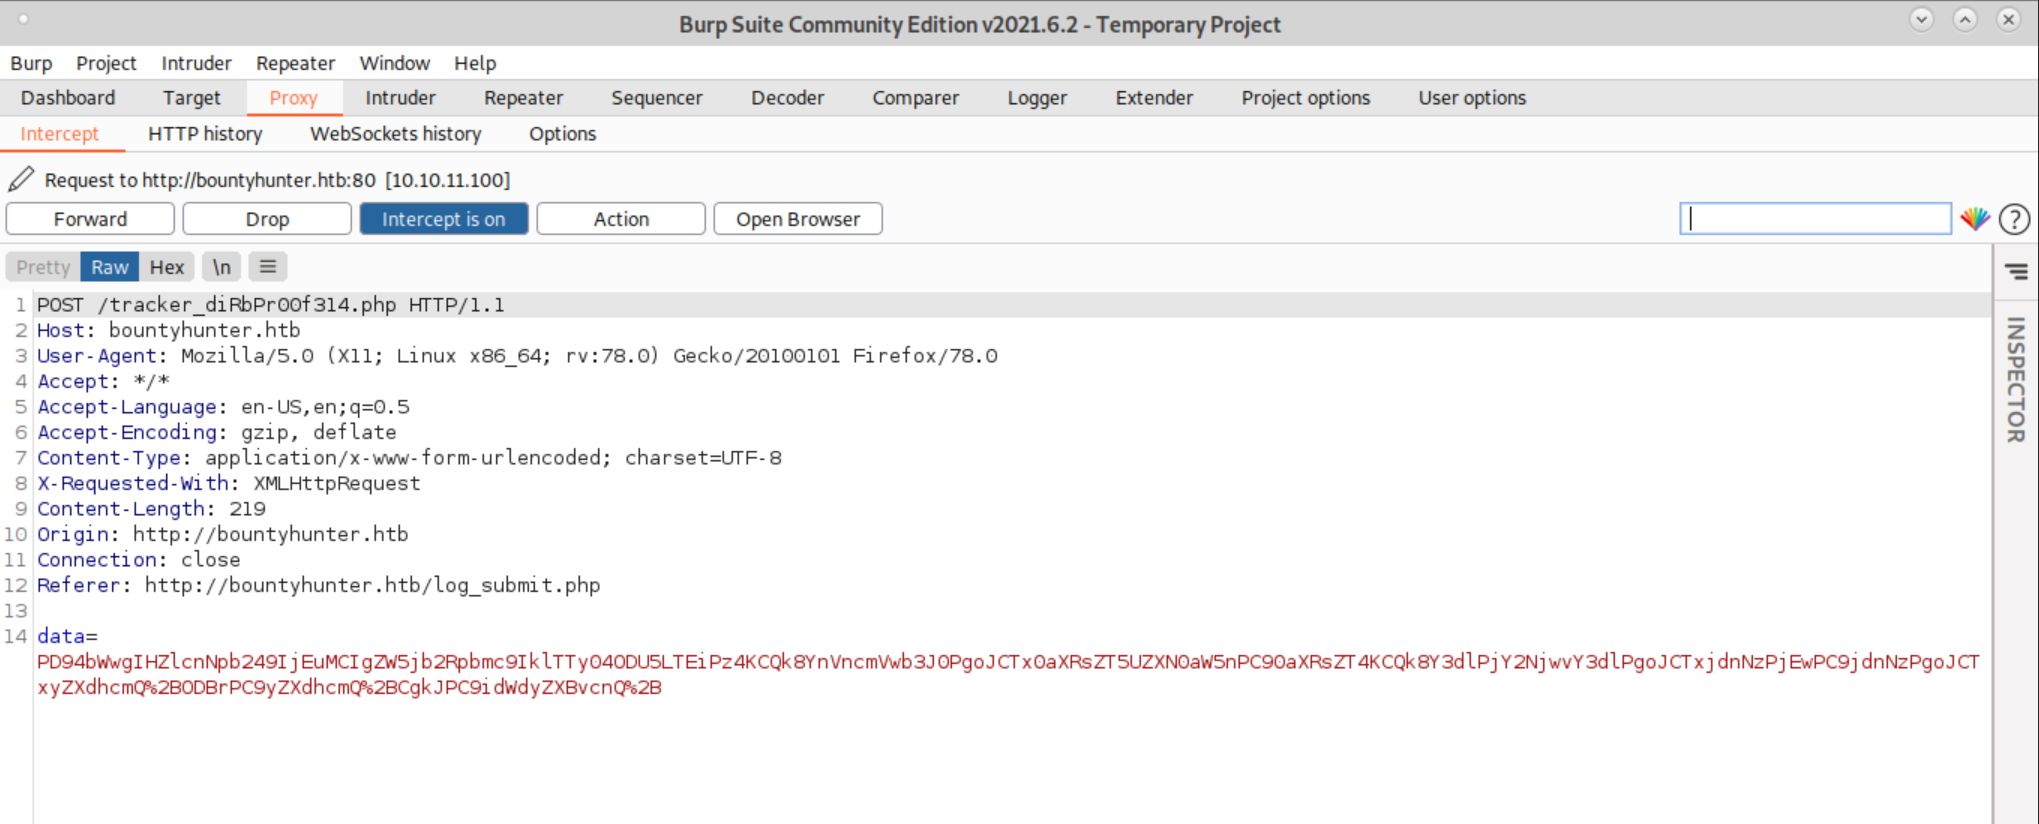Open the help question mark icon

point(2014,219)
